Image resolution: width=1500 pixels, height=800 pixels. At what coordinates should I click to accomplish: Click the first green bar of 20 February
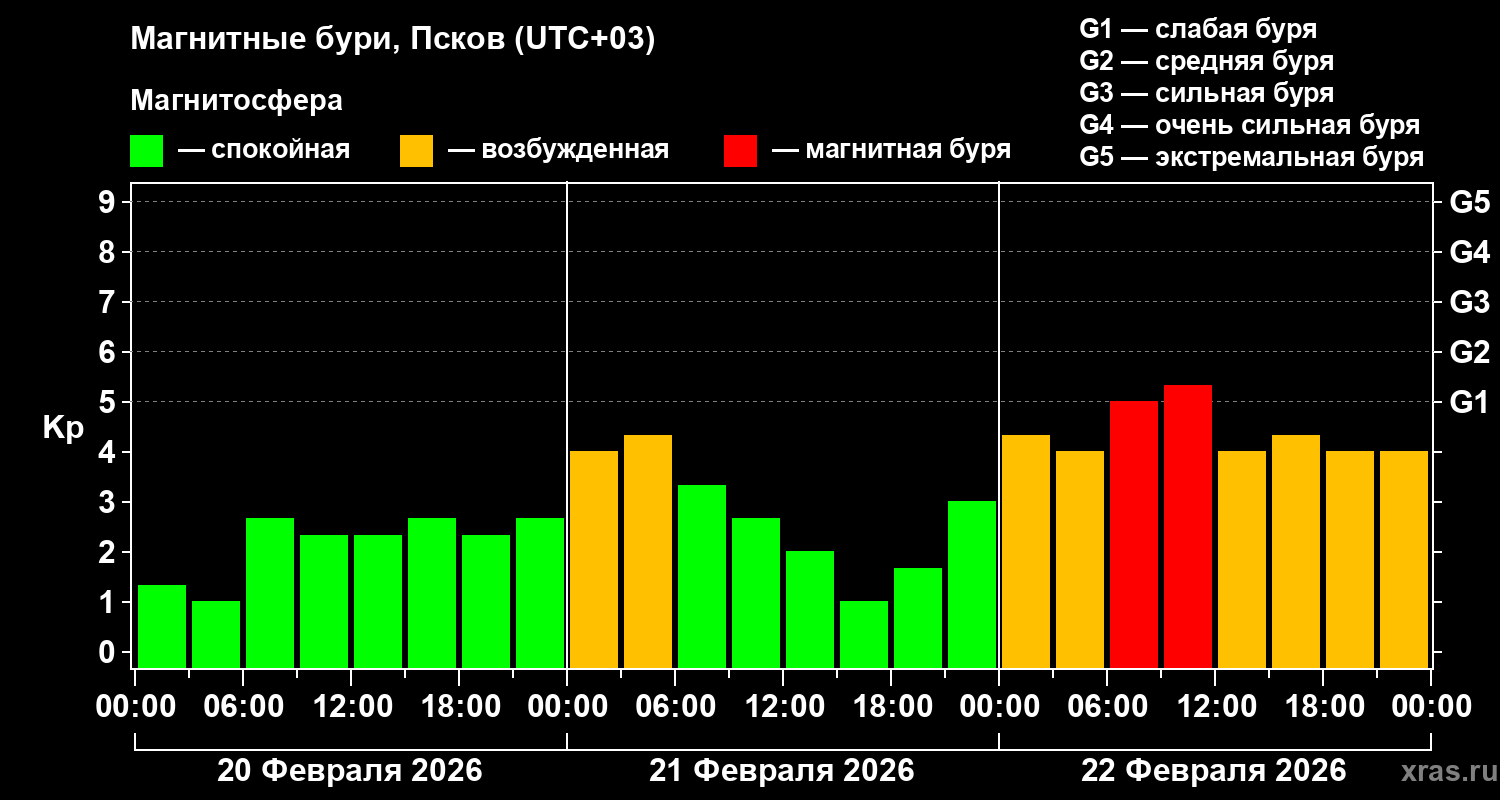point(162,626)
